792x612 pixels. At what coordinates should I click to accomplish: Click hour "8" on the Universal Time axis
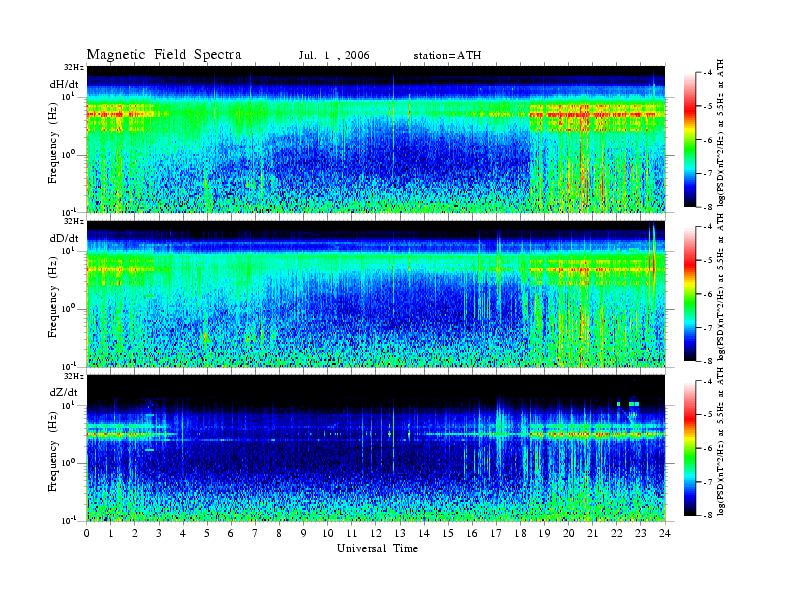click(x=279, y=533)
